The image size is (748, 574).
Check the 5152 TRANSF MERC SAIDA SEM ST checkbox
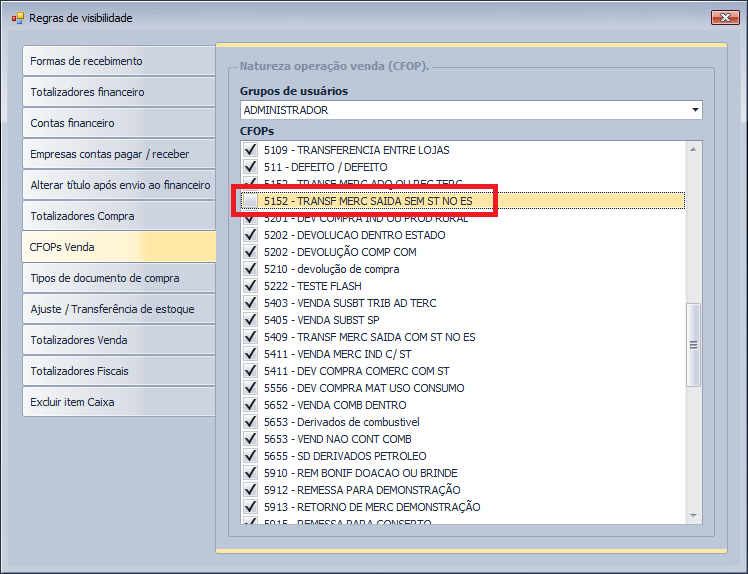(x=250, y=201)
